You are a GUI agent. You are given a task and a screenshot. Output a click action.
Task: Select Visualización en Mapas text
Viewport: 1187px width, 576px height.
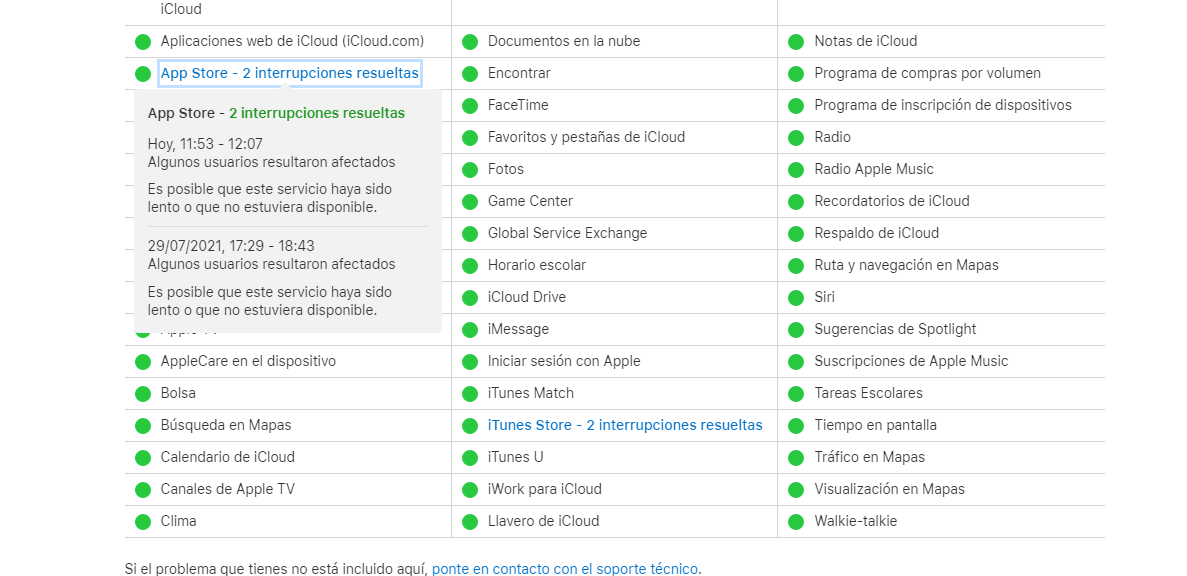[x=889, y=489]
